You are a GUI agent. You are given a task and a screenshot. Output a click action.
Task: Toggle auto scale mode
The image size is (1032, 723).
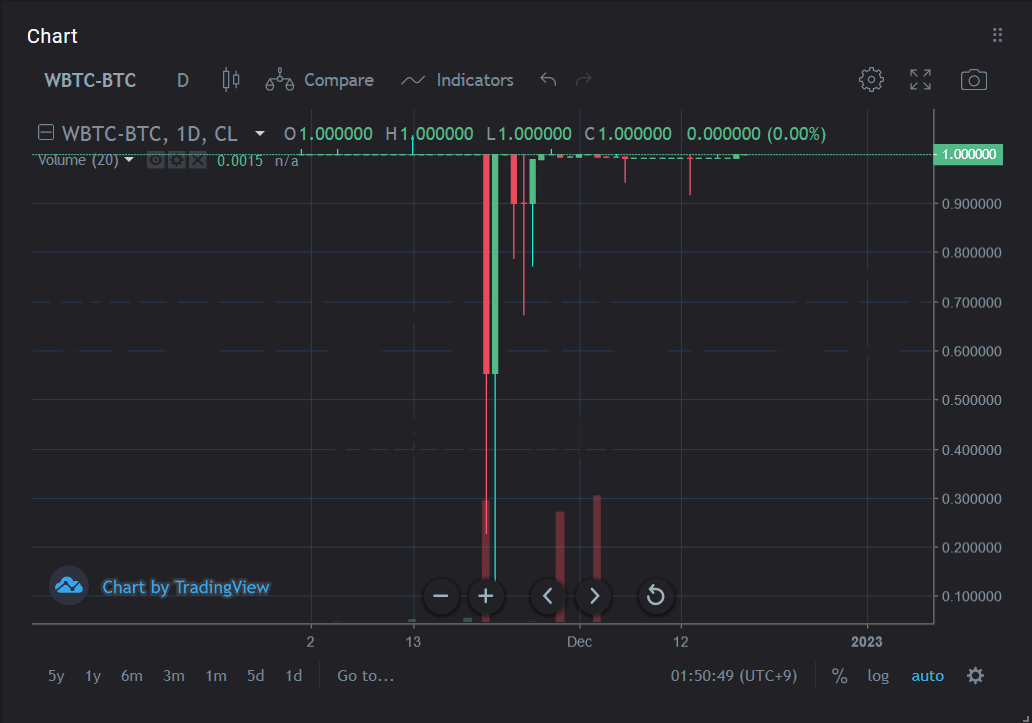[927, 676]
